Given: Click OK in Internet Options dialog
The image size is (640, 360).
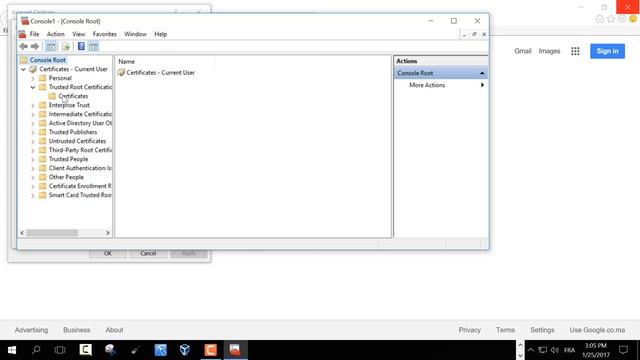Looking at the screenshot, I should click(108, 253).
